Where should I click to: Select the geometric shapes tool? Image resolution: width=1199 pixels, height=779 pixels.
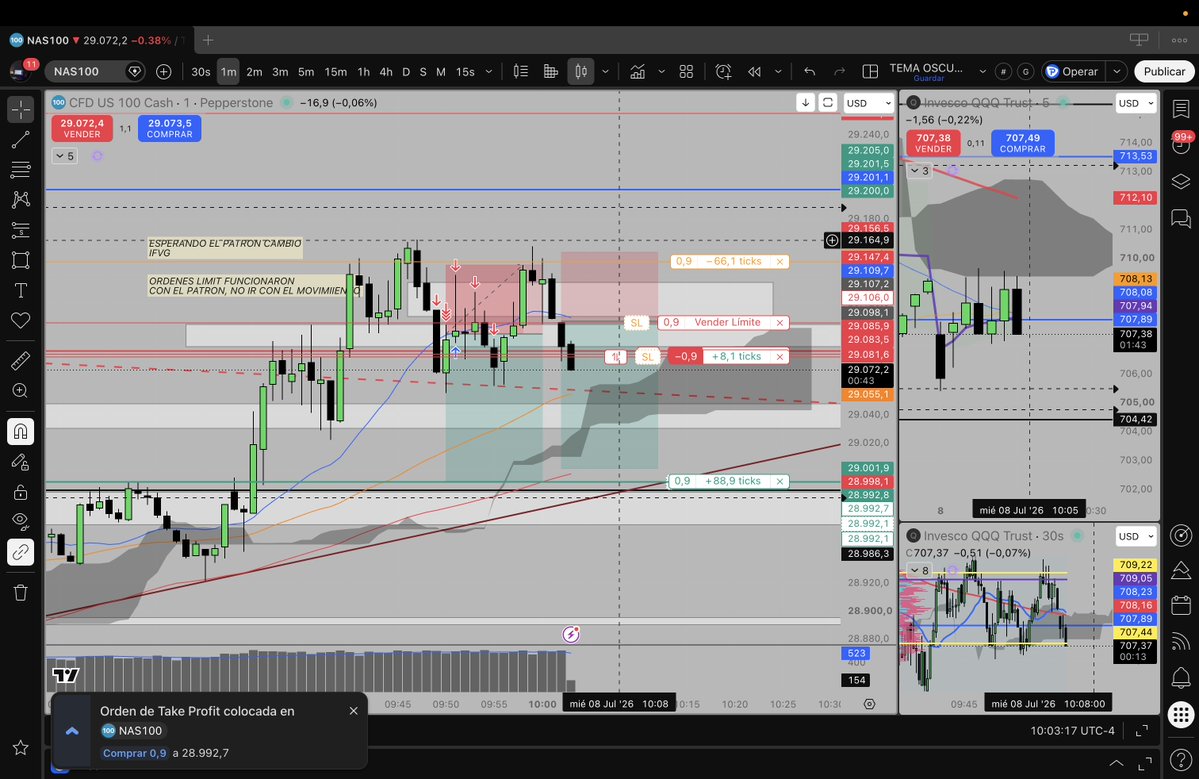[x=21, y=260]
